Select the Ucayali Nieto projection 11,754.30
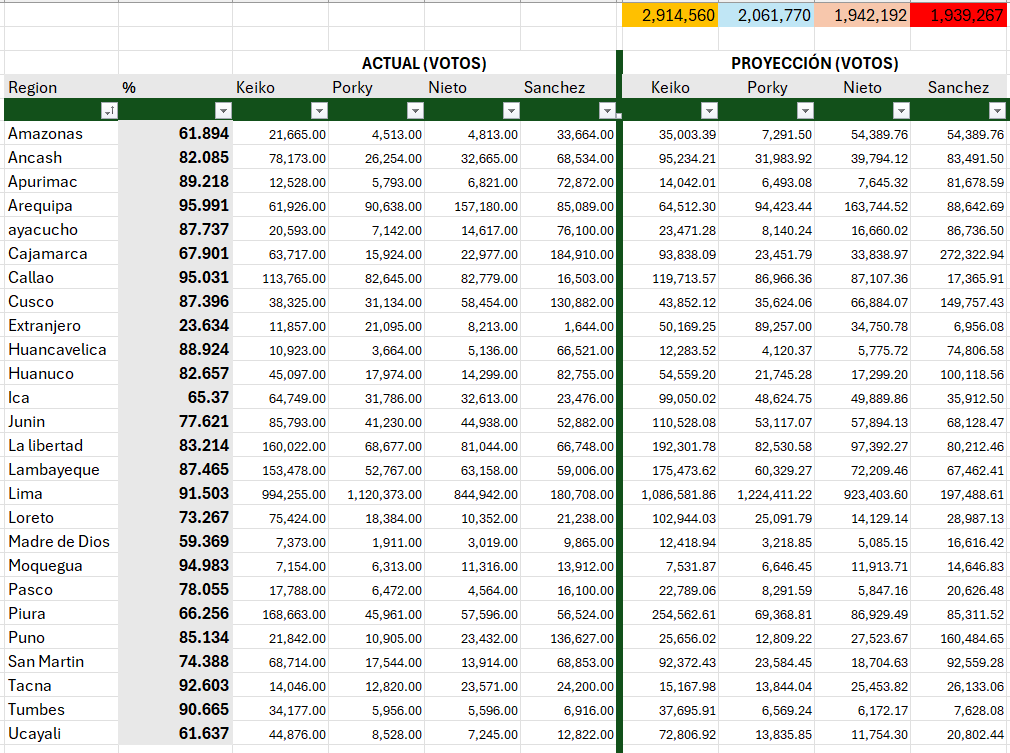 862,734
